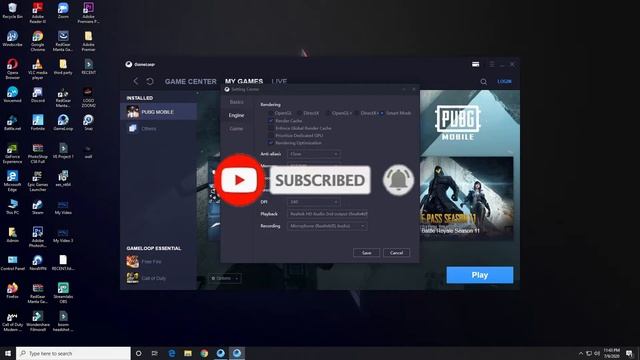The height and width of the screenshot is (360, 640).
Task: Toggle Prioritize Dedicated GPU checkbox
Action: point(271,136)
